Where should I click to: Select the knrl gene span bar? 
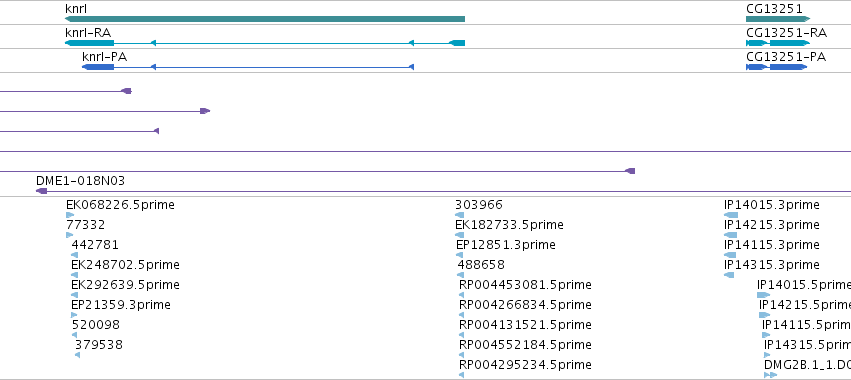pyautogui.click(x=265, y=19)
